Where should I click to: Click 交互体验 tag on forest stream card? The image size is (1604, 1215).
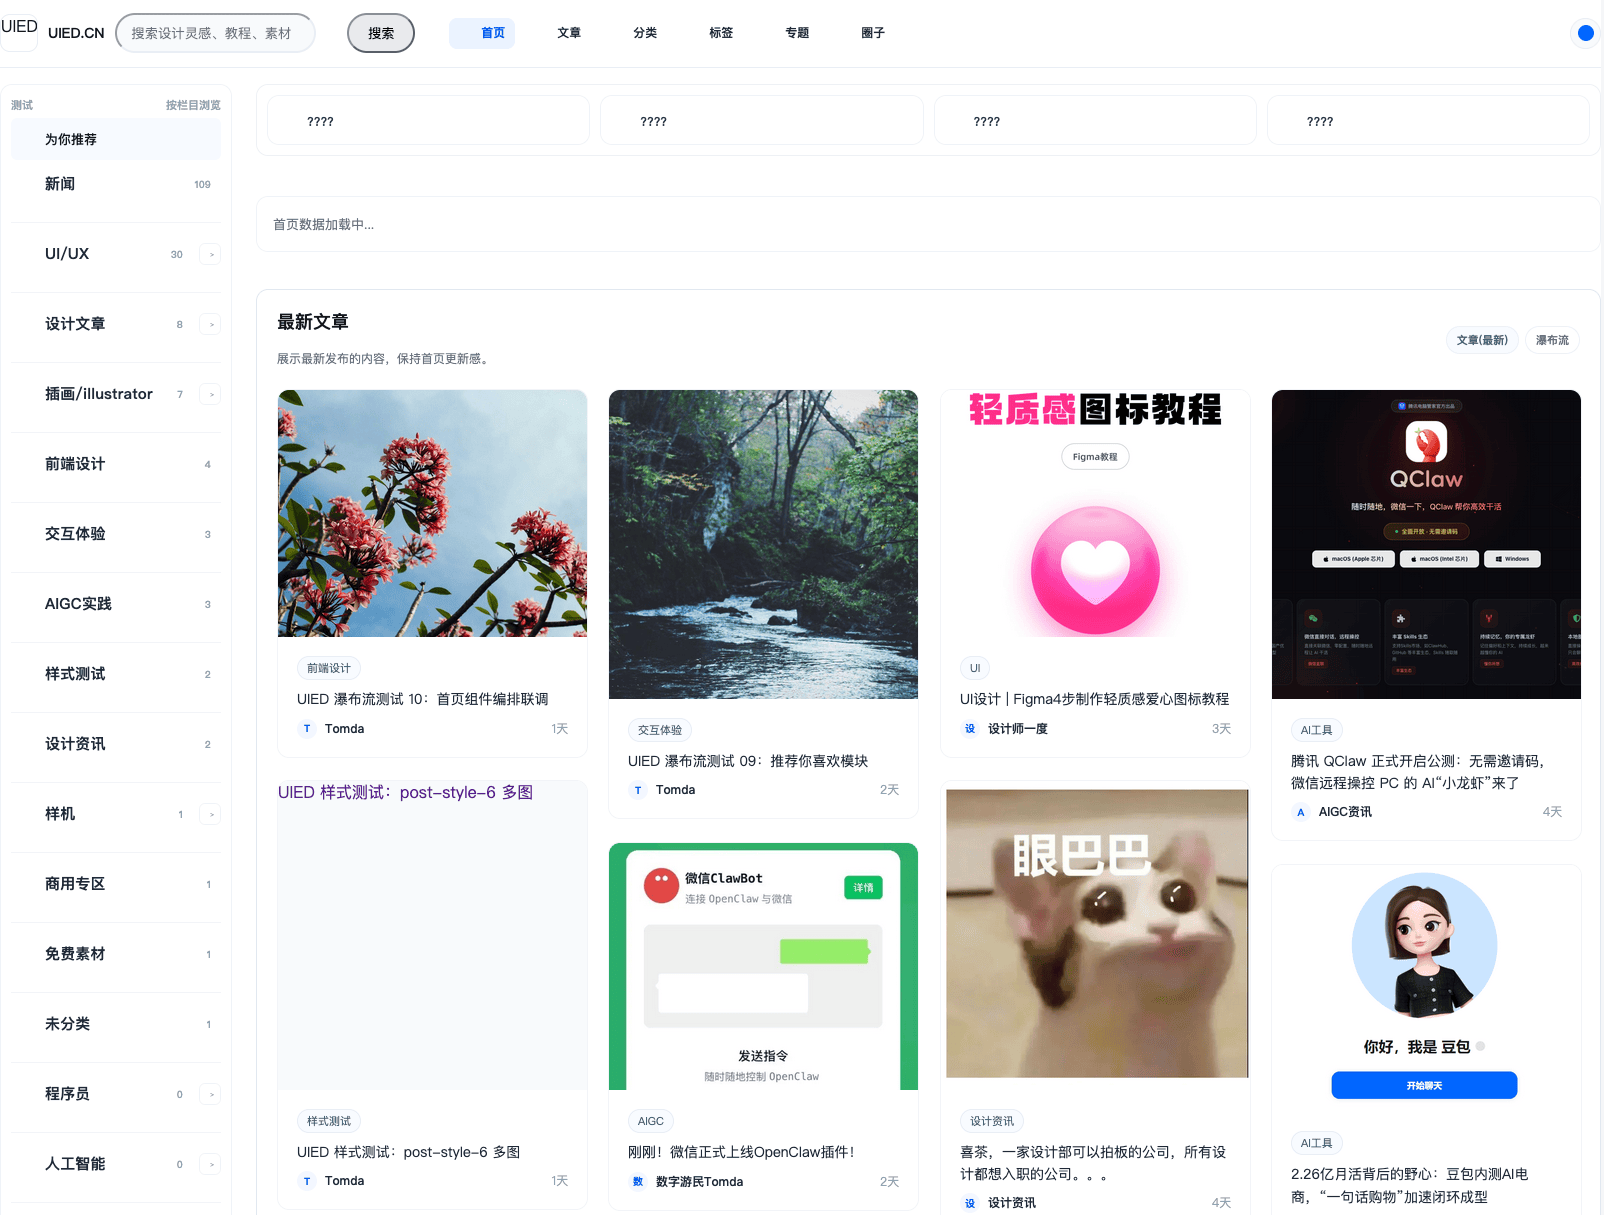pos(660,730)
